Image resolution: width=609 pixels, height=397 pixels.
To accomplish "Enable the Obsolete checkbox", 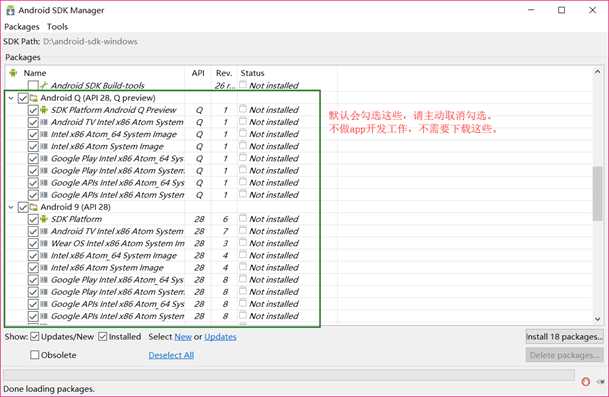I will tap(35, 355).
